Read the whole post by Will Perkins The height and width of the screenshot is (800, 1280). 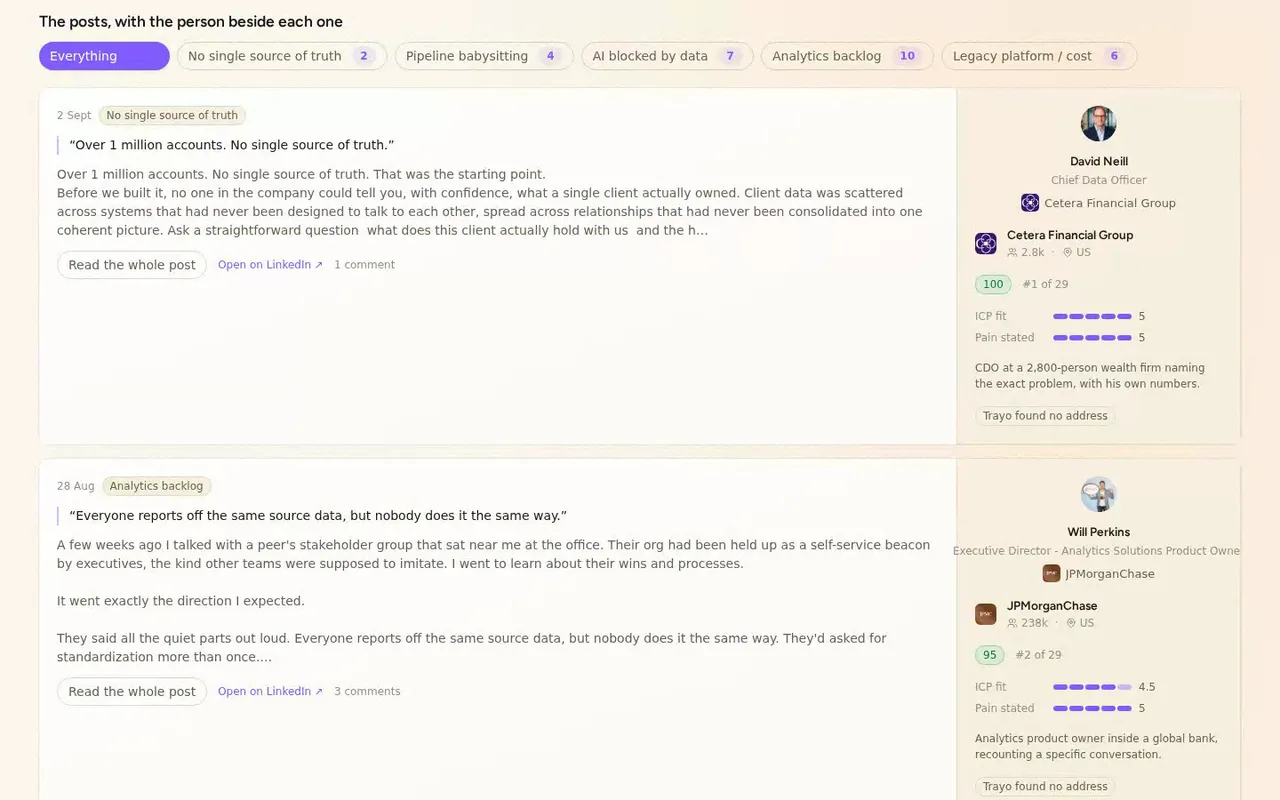[132, 691]
